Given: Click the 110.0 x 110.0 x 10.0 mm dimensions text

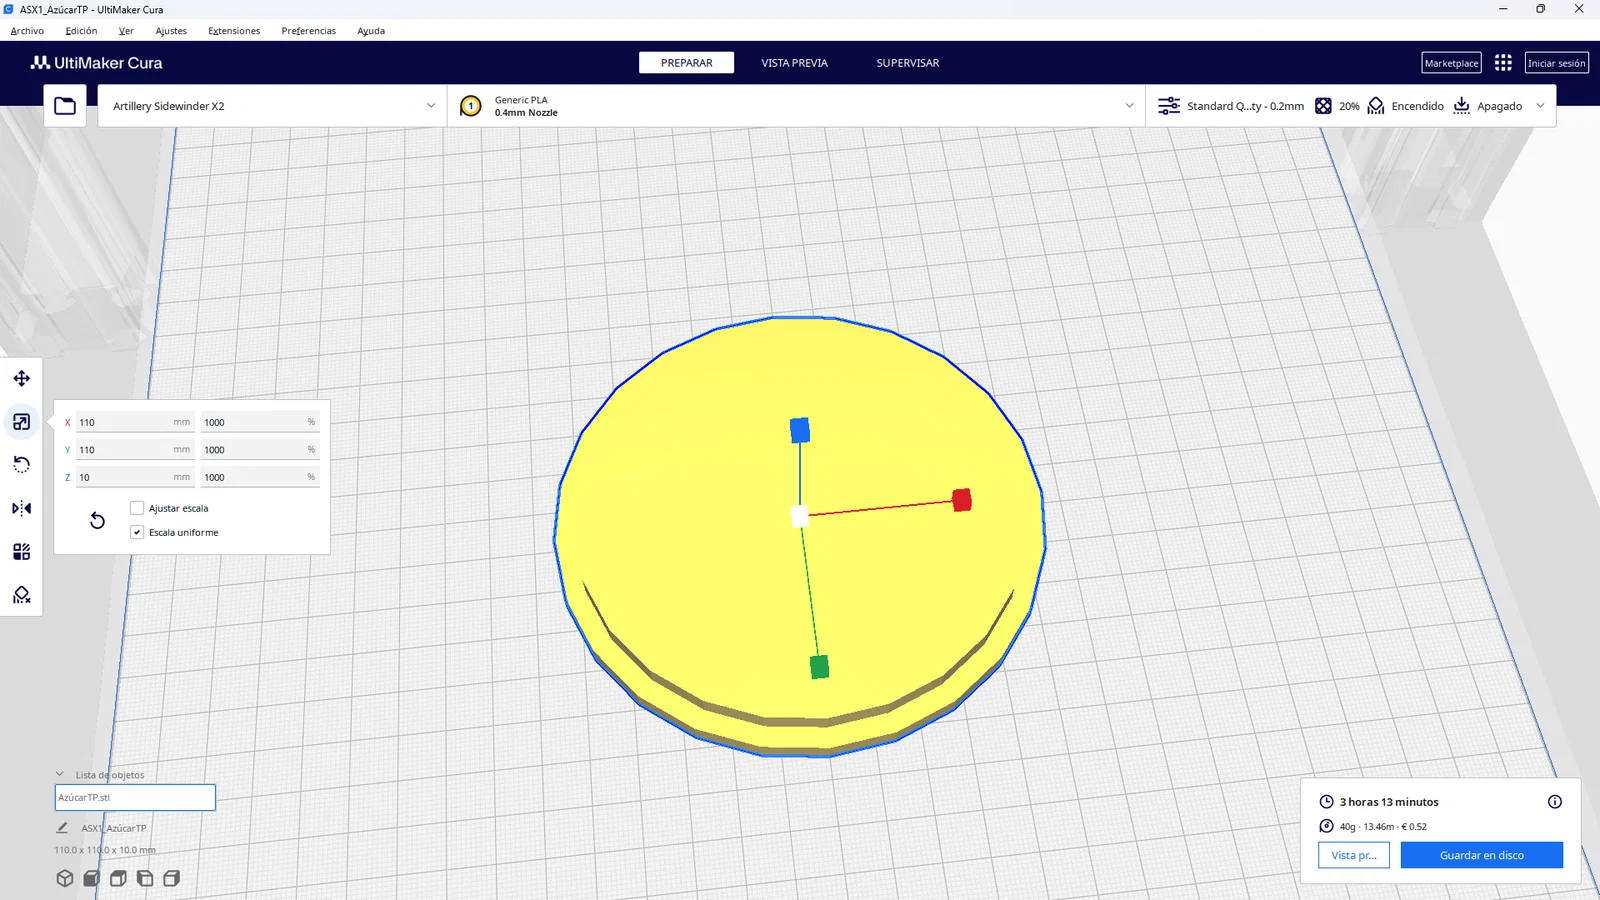Looking at the screenshot, I should (105, 850).
